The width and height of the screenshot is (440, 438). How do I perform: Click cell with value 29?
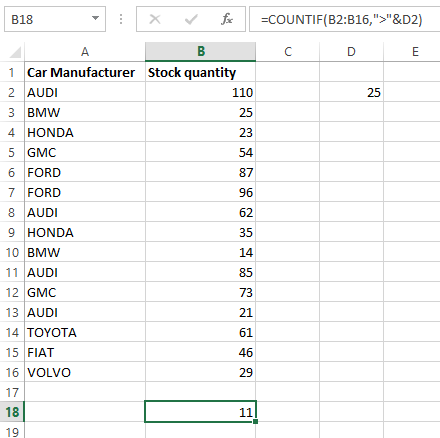pyautogui.click(x=201, y=372)
